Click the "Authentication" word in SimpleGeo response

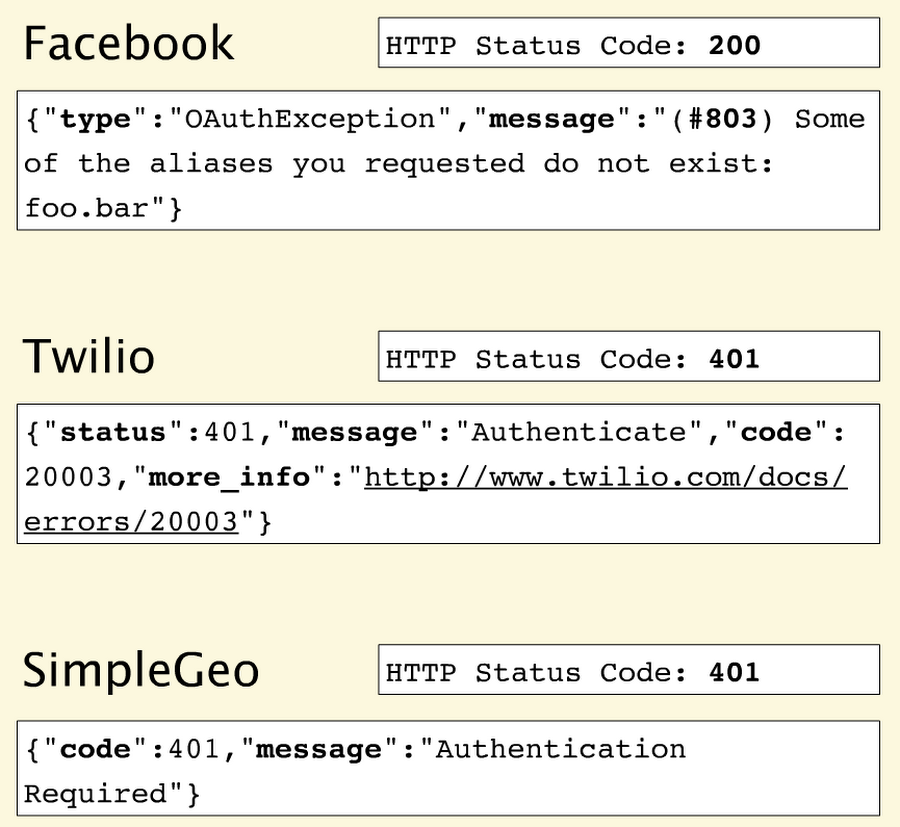pos(560,749)
